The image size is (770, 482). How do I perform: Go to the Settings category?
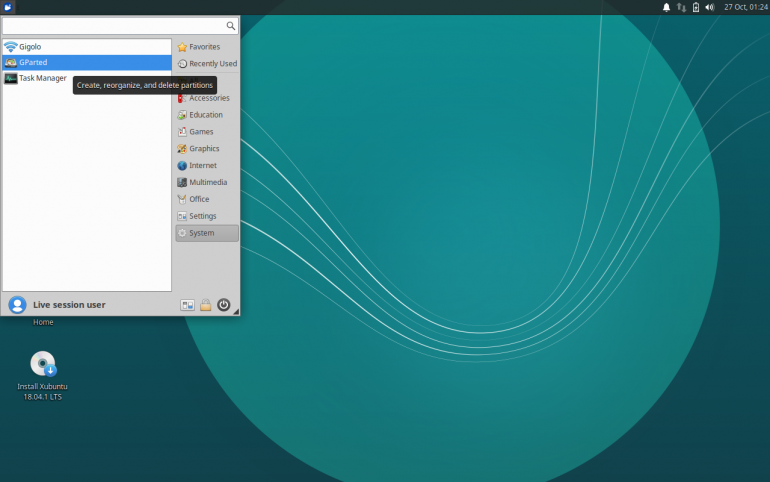pyautogui.click(x=202, y=216)
